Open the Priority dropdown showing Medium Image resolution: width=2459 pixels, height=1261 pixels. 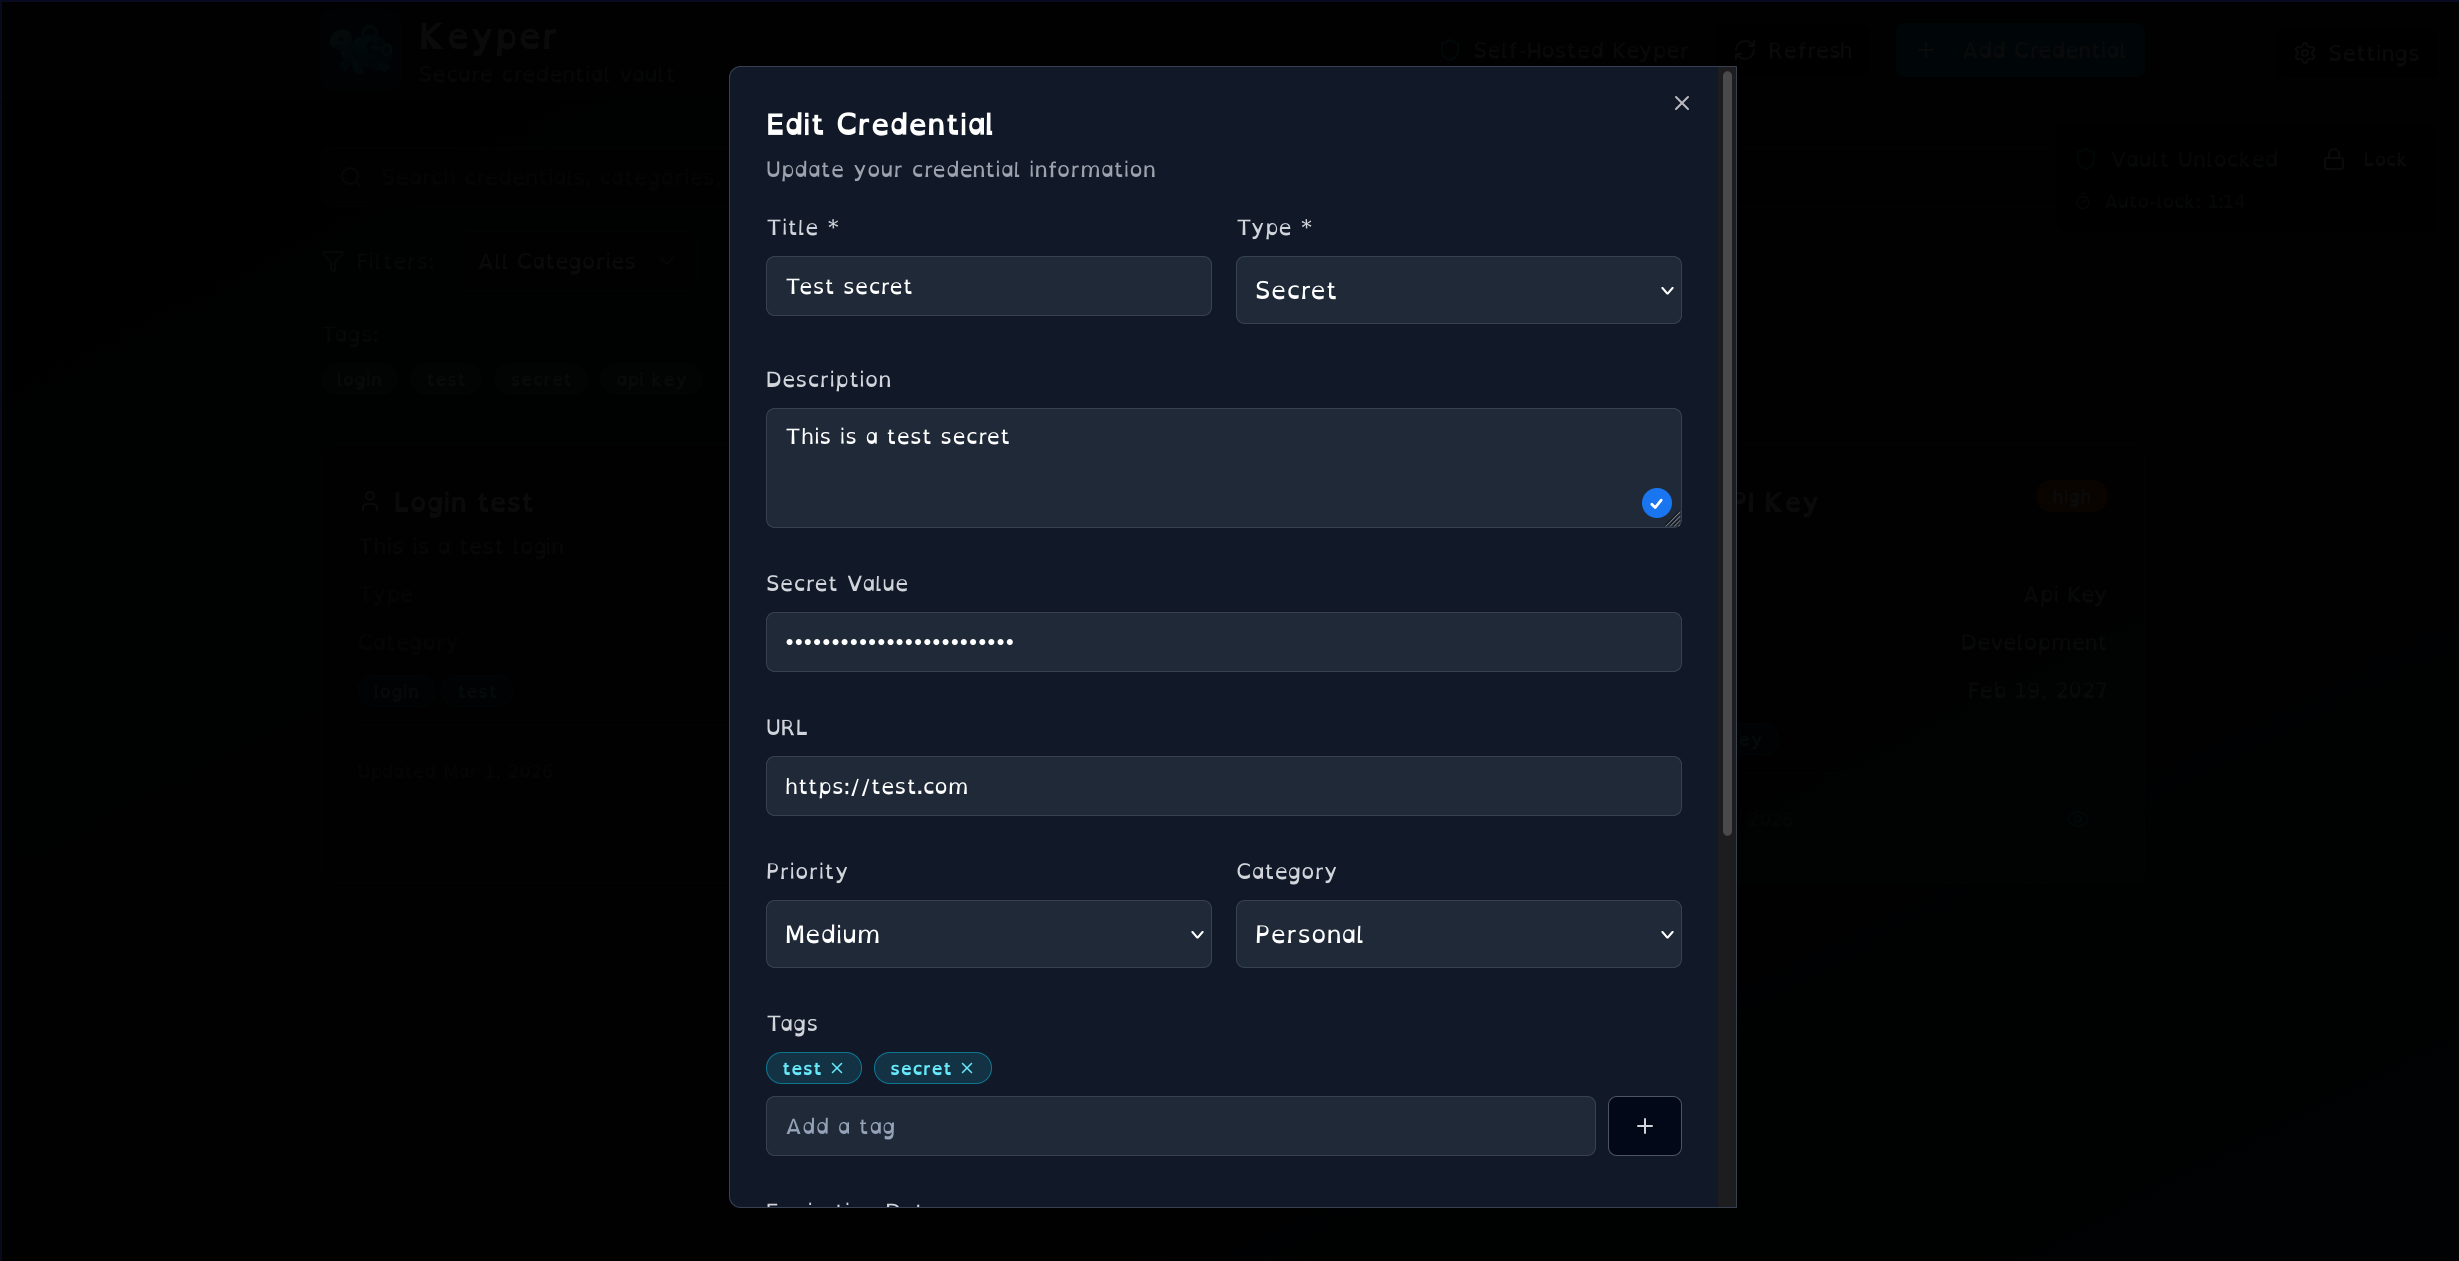988,933
